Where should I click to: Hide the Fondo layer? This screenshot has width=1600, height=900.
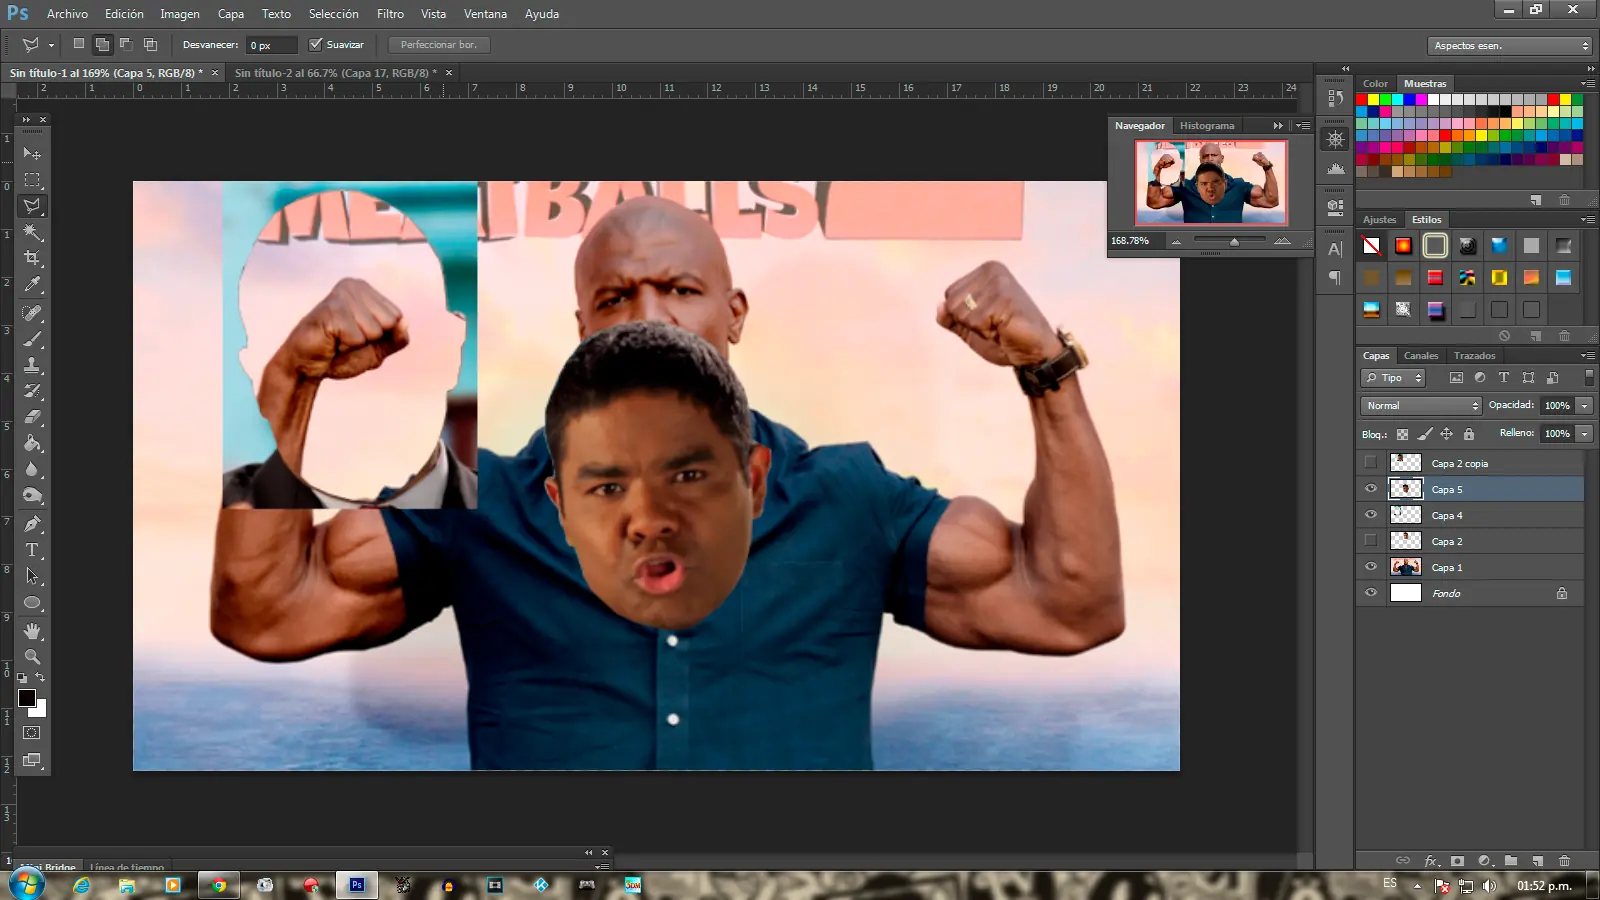[1371, 593]
